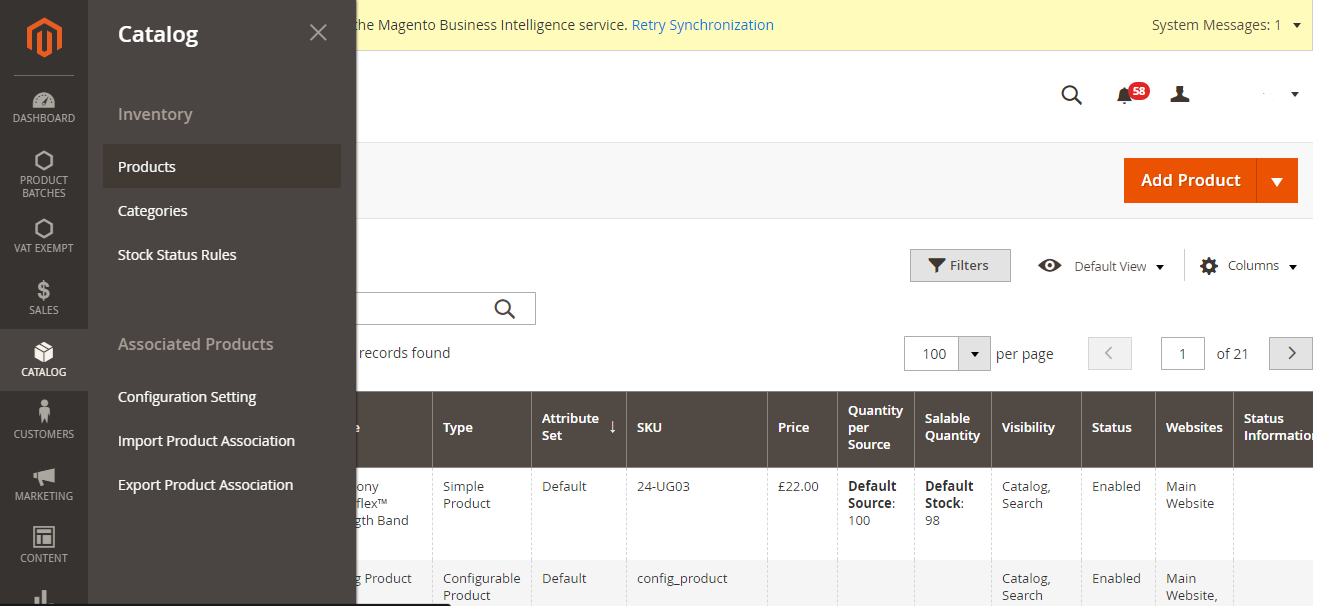Expand the per page size dropdown
The height and width of the screenshot is (606, 1335).
tap(974, 354)
